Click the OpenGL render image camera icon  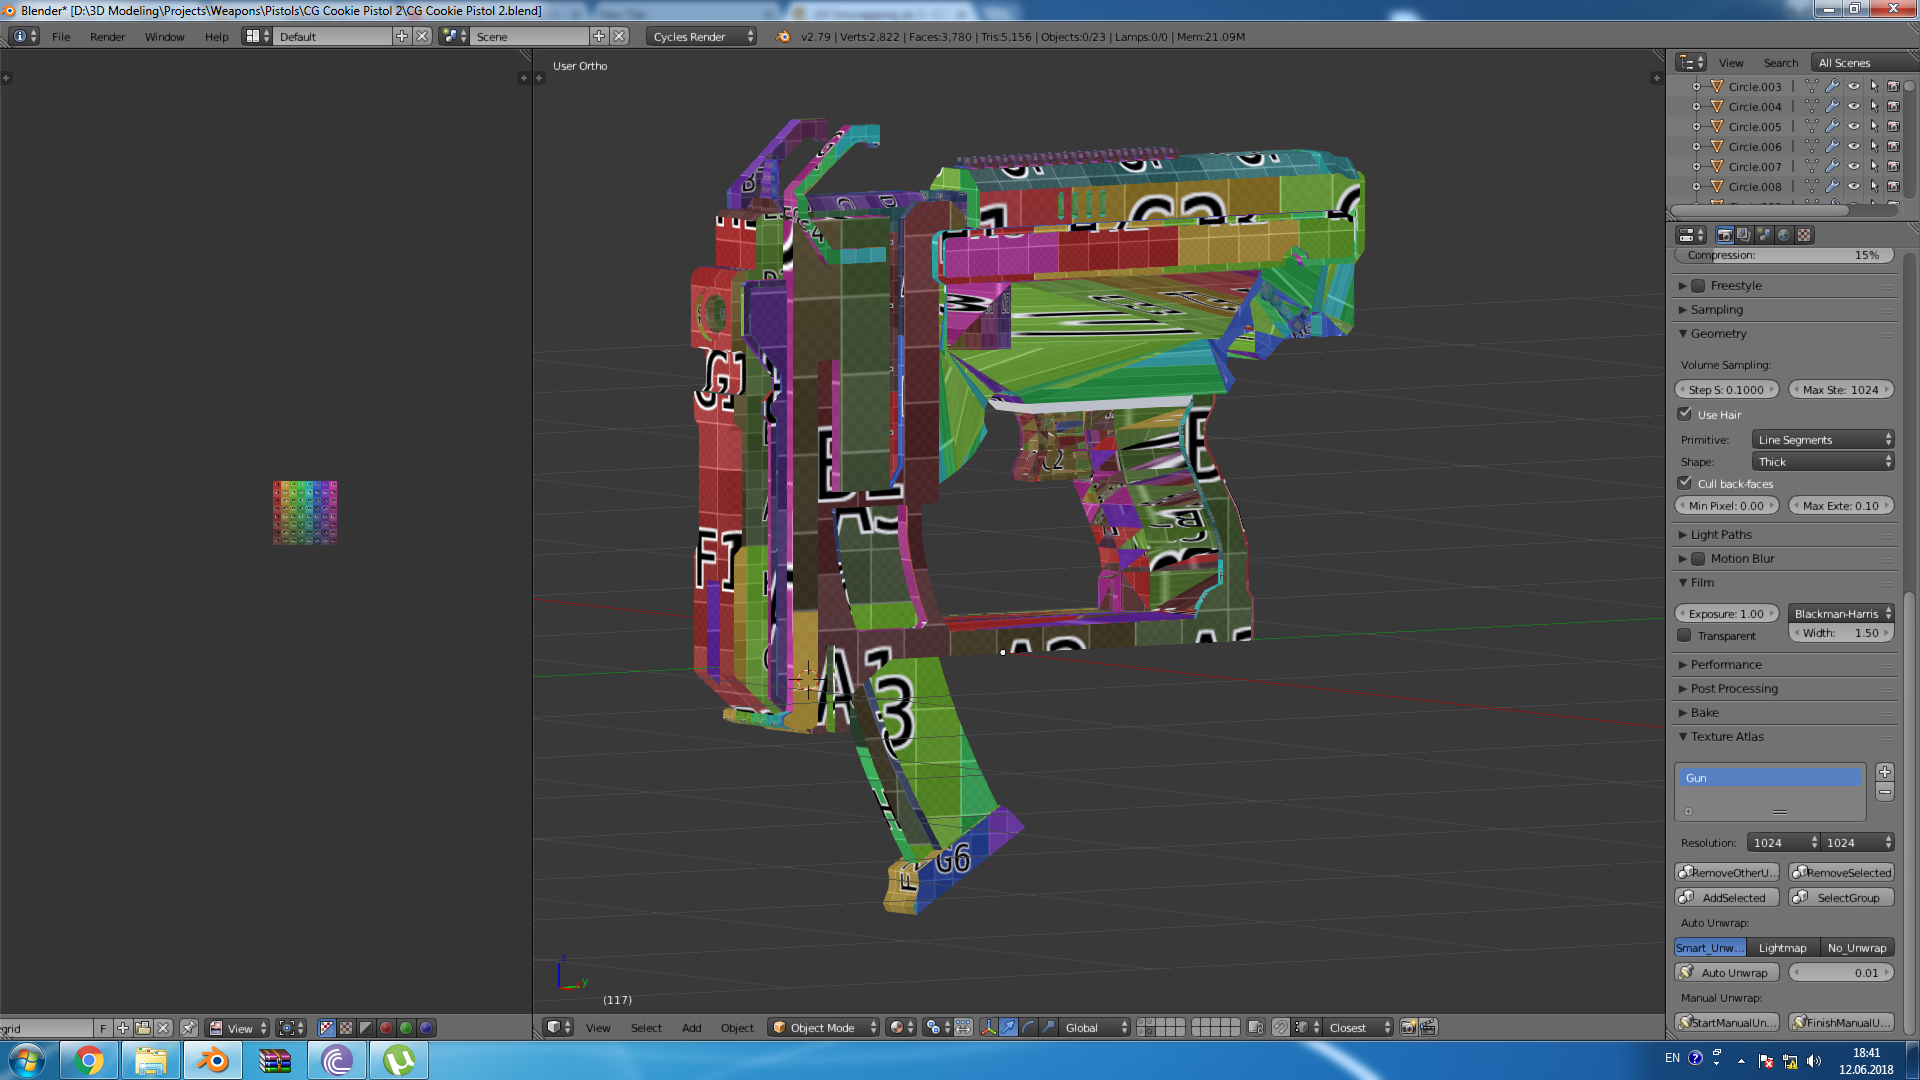[x=1408, y=1028]
